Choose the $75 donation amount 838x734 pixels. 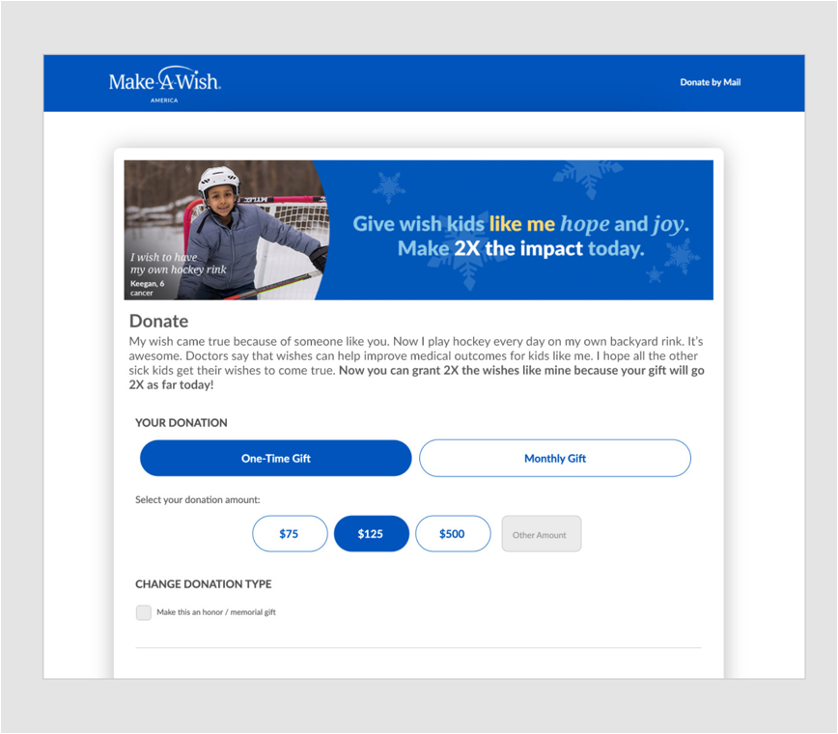click(290, 534)
